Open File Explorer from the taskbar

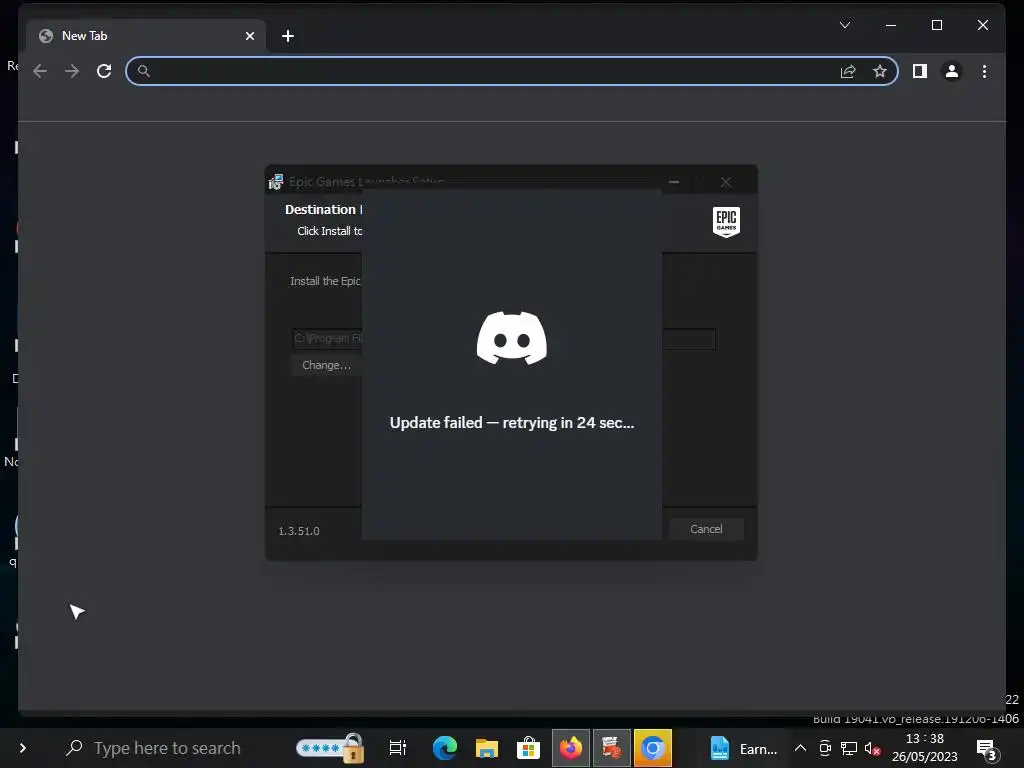pos(487,748)
